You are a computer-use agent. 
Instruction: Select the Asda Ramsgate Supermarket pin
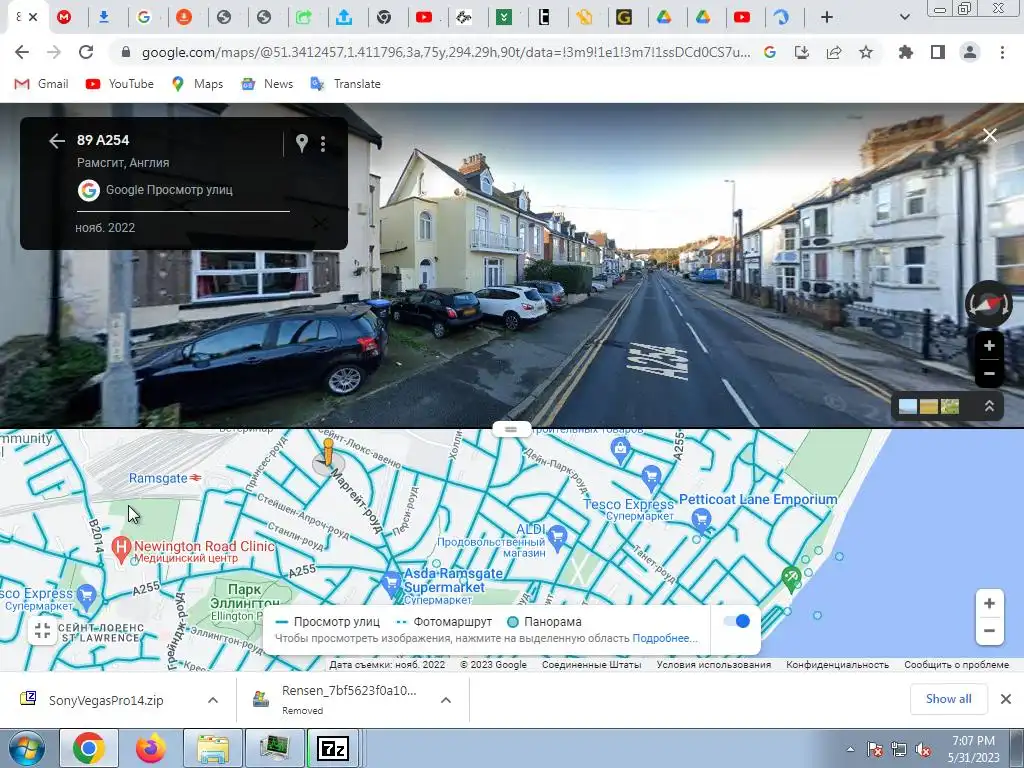[391, 583]
